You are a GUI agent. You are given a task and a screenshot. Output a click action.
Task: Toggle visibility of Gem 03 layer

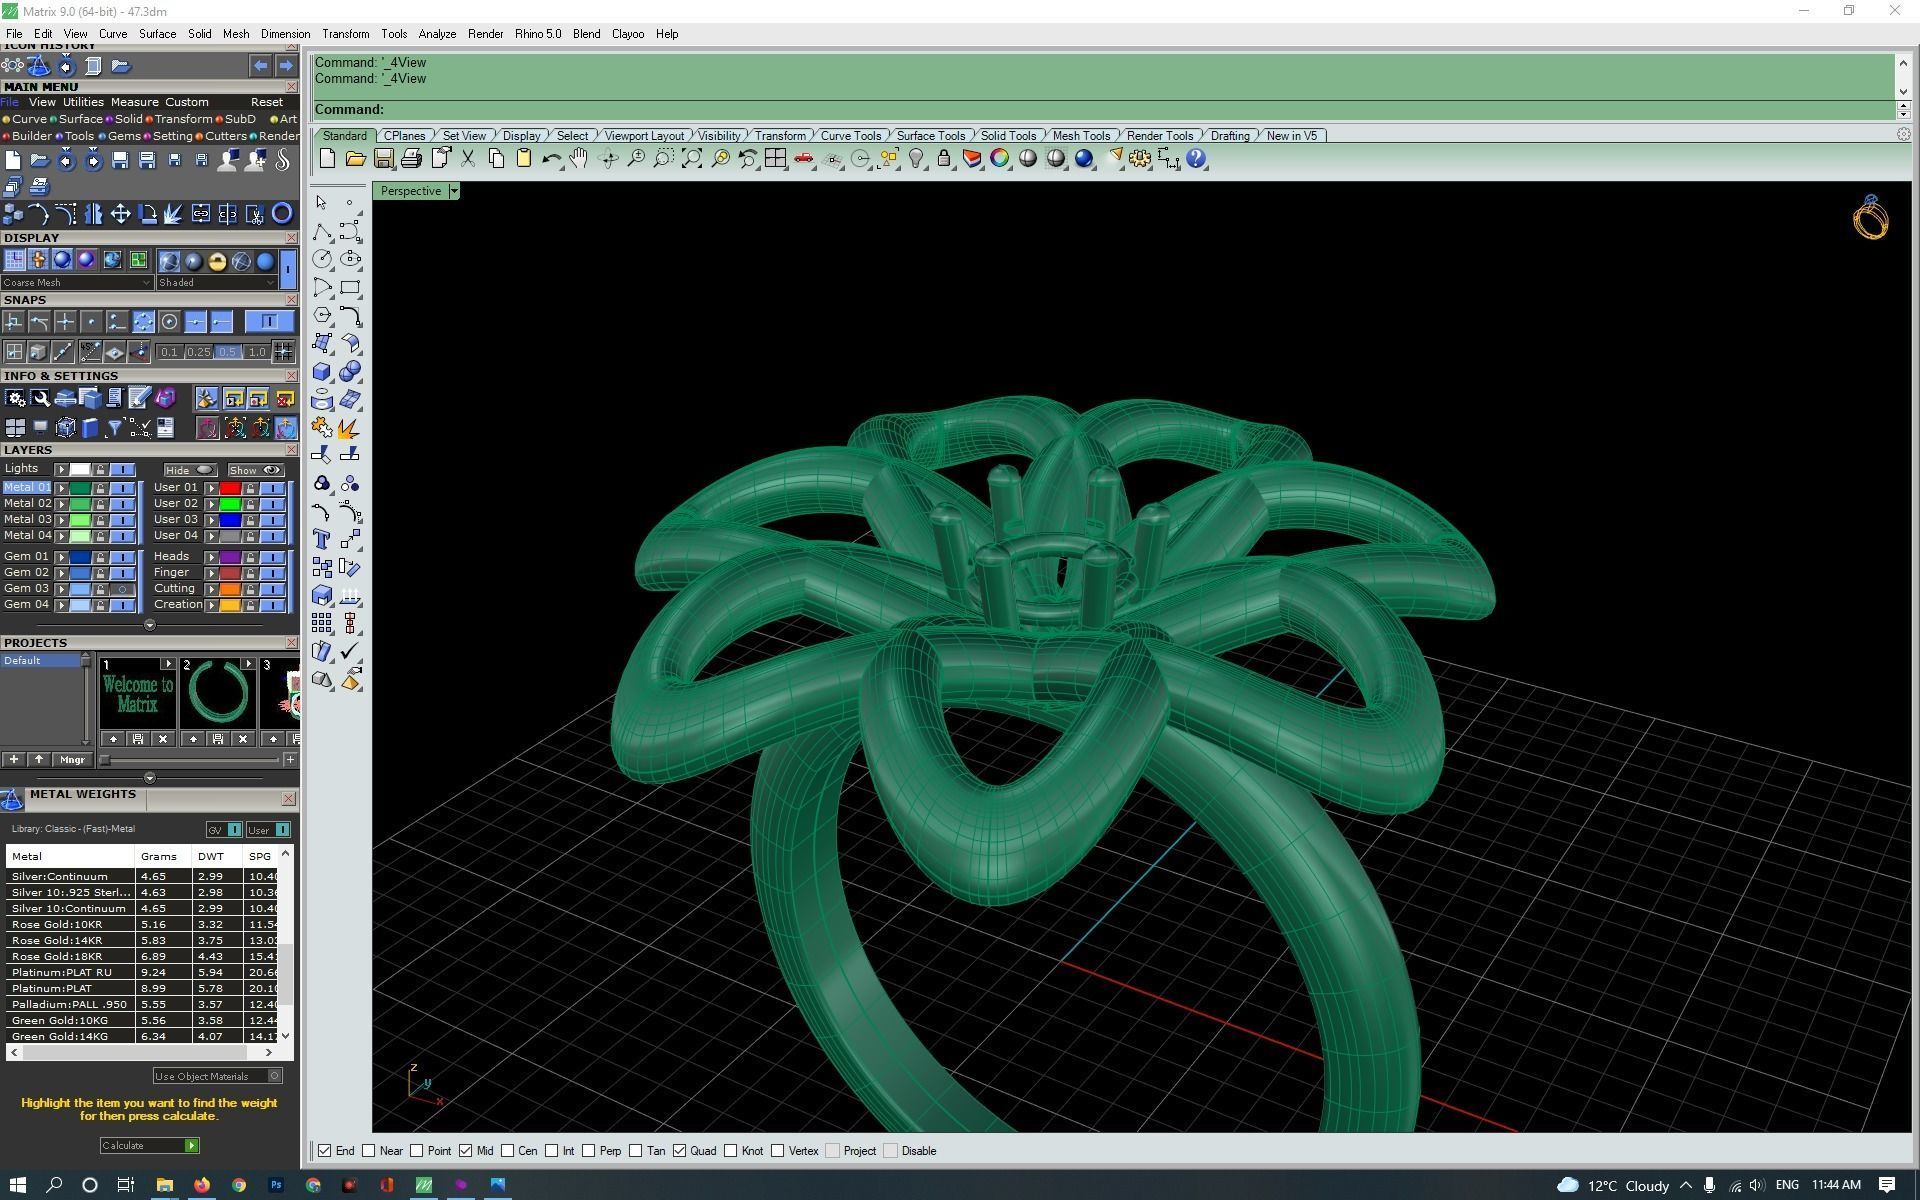(x=123, y=589)
